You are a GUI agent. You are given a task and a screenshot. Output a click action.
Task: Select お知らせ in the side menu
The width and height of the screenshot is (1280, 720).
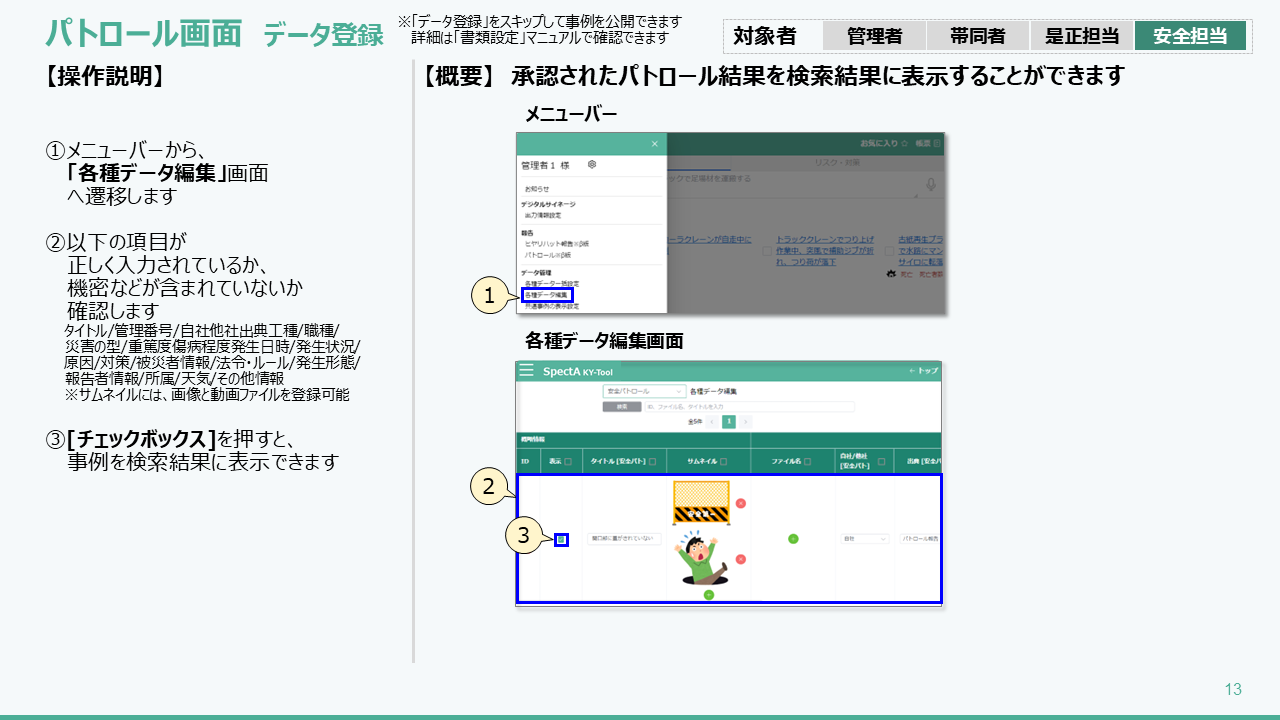(x=537, y=188)
